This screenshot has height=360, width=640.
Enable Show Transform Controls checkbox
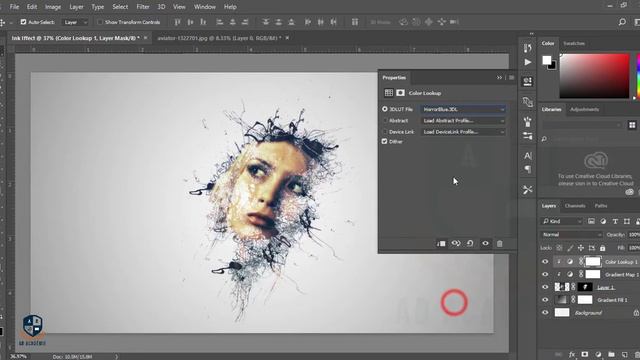coord(100,22)
